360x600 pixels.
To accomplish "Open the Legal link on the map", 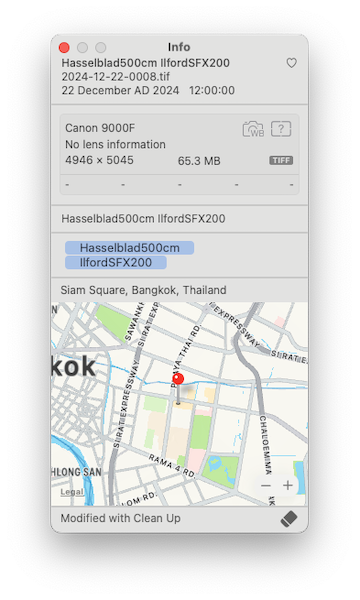I will tap(72, 492).
